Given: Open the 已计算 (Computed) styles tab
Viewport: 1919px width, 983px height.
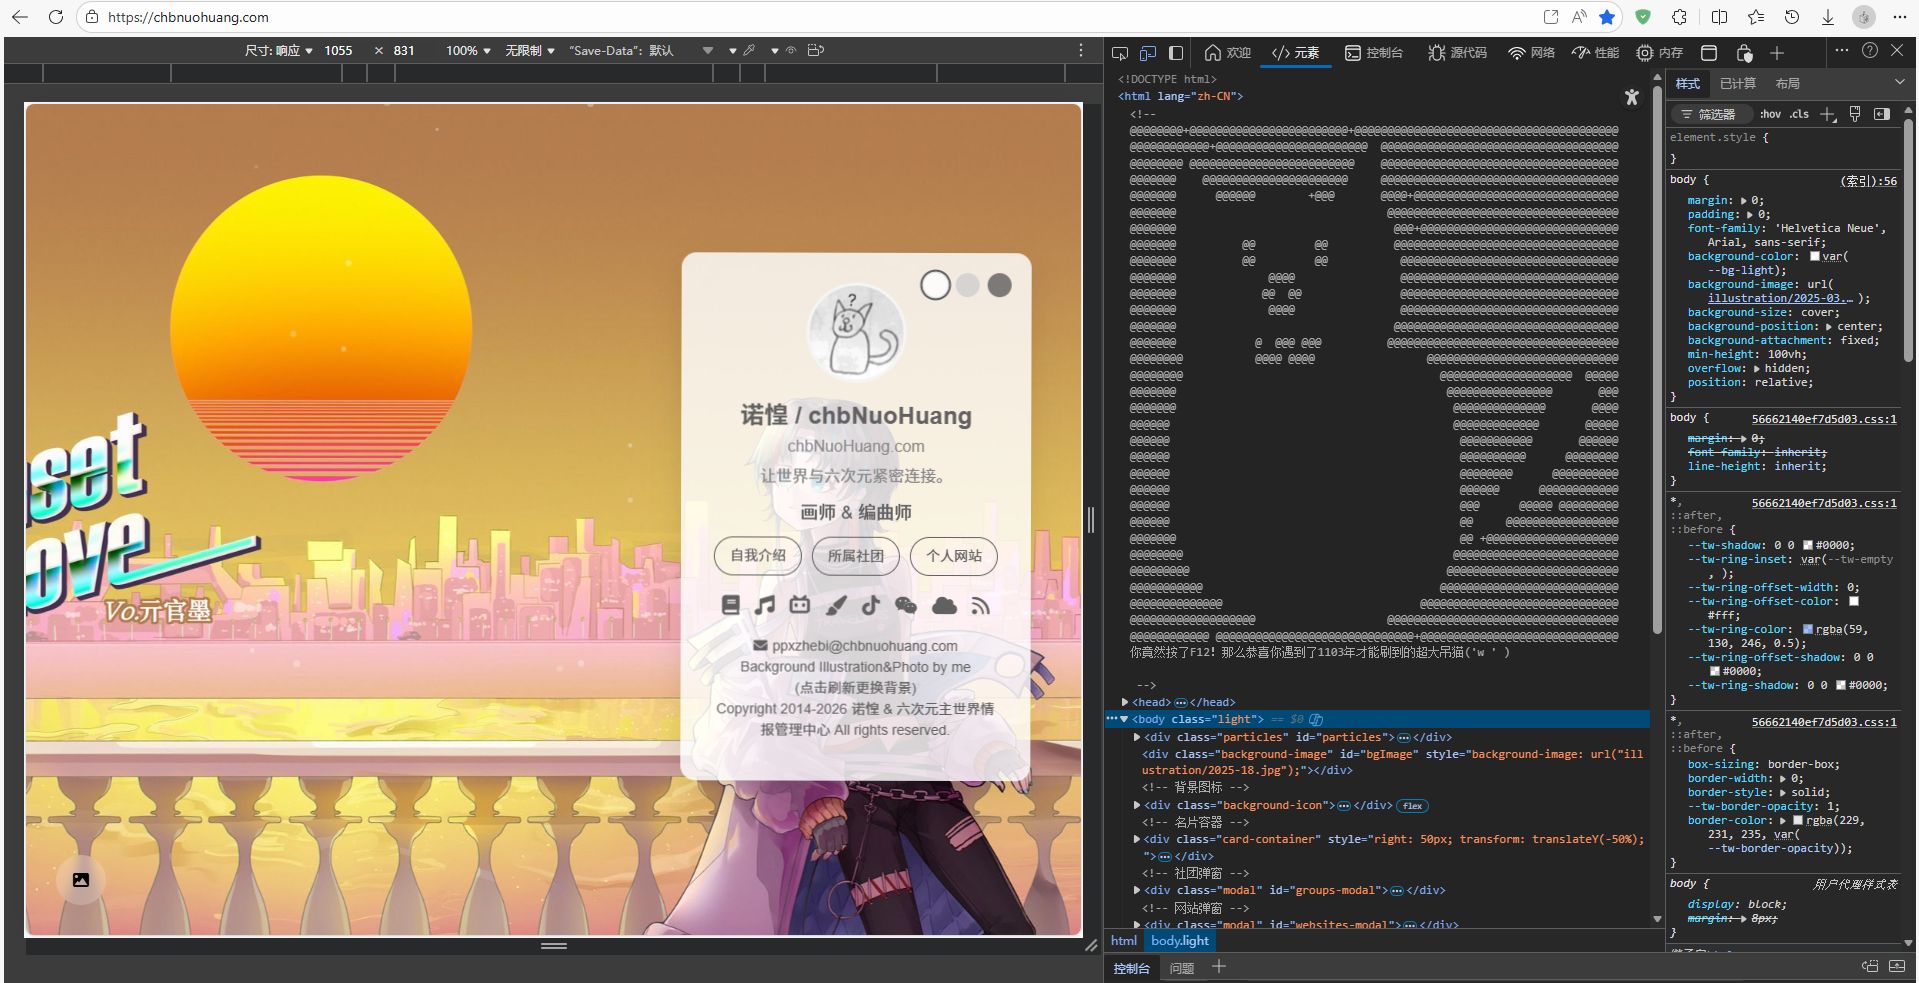Looking at the screenshot, I should pyautogui.click(x=1737, y=83).
